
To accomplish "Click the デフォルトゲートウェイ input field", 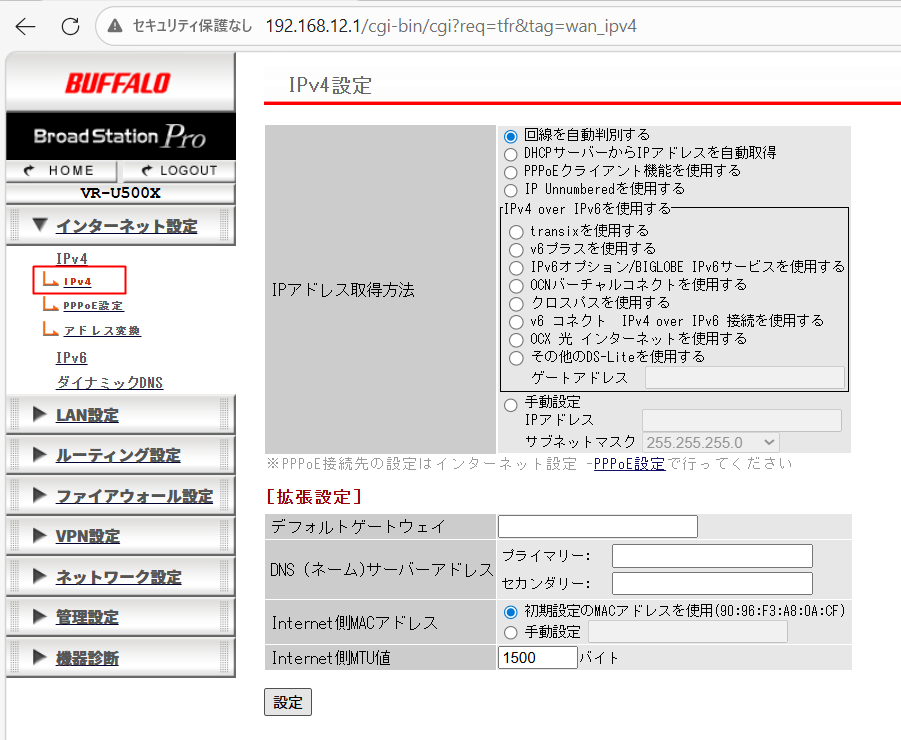I will coord(597,527).
